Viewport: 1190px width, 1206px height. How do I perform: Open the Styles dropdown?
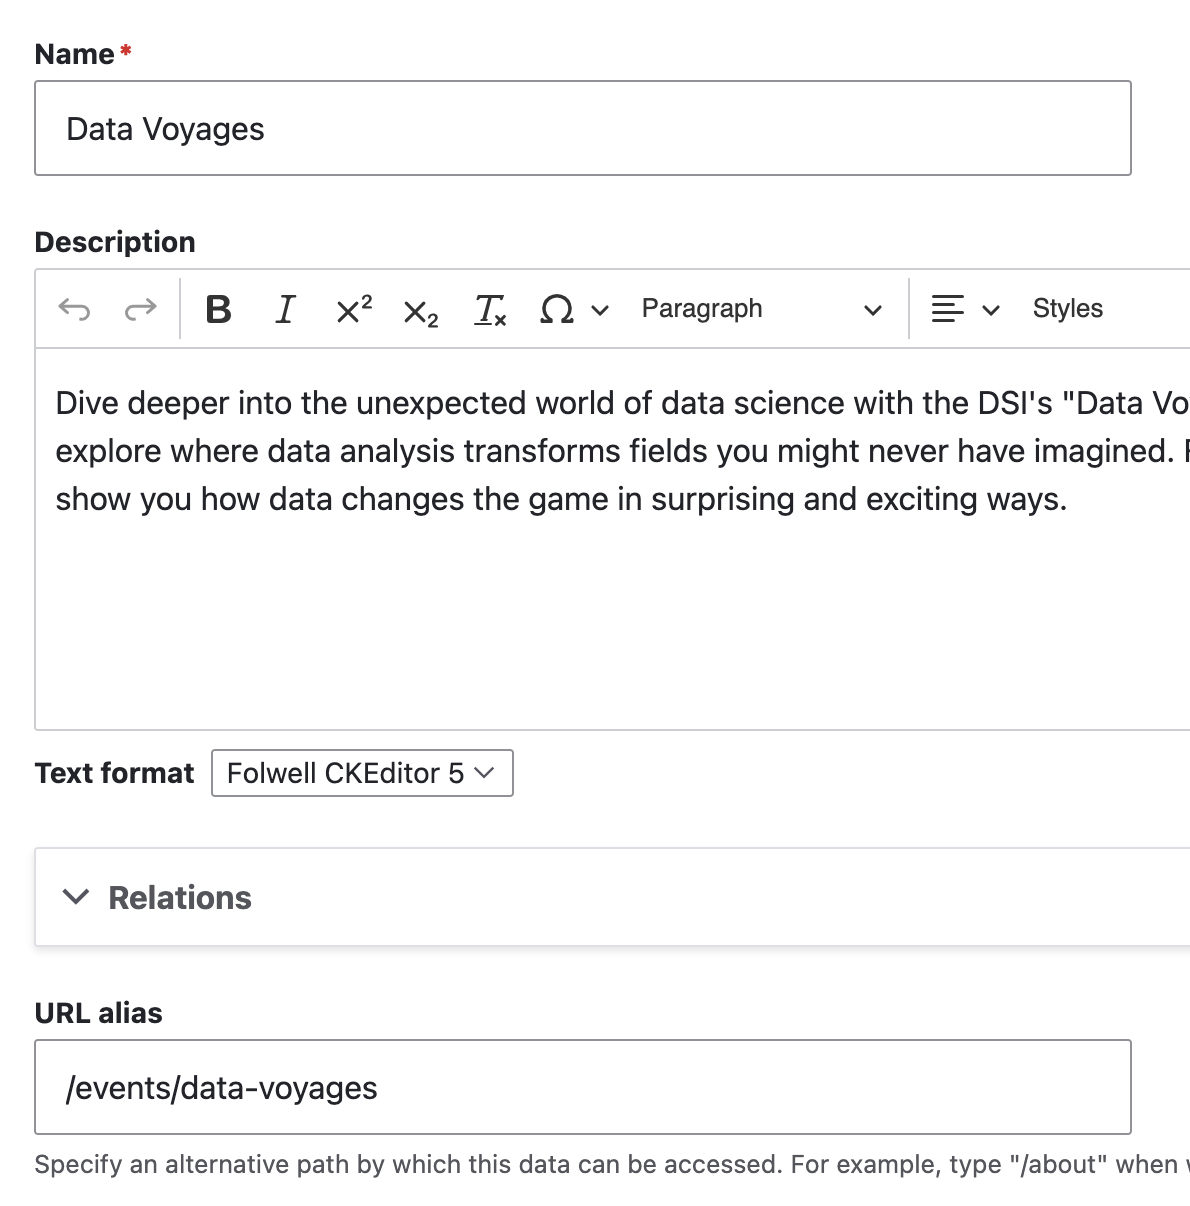[x=1068, y=309]
